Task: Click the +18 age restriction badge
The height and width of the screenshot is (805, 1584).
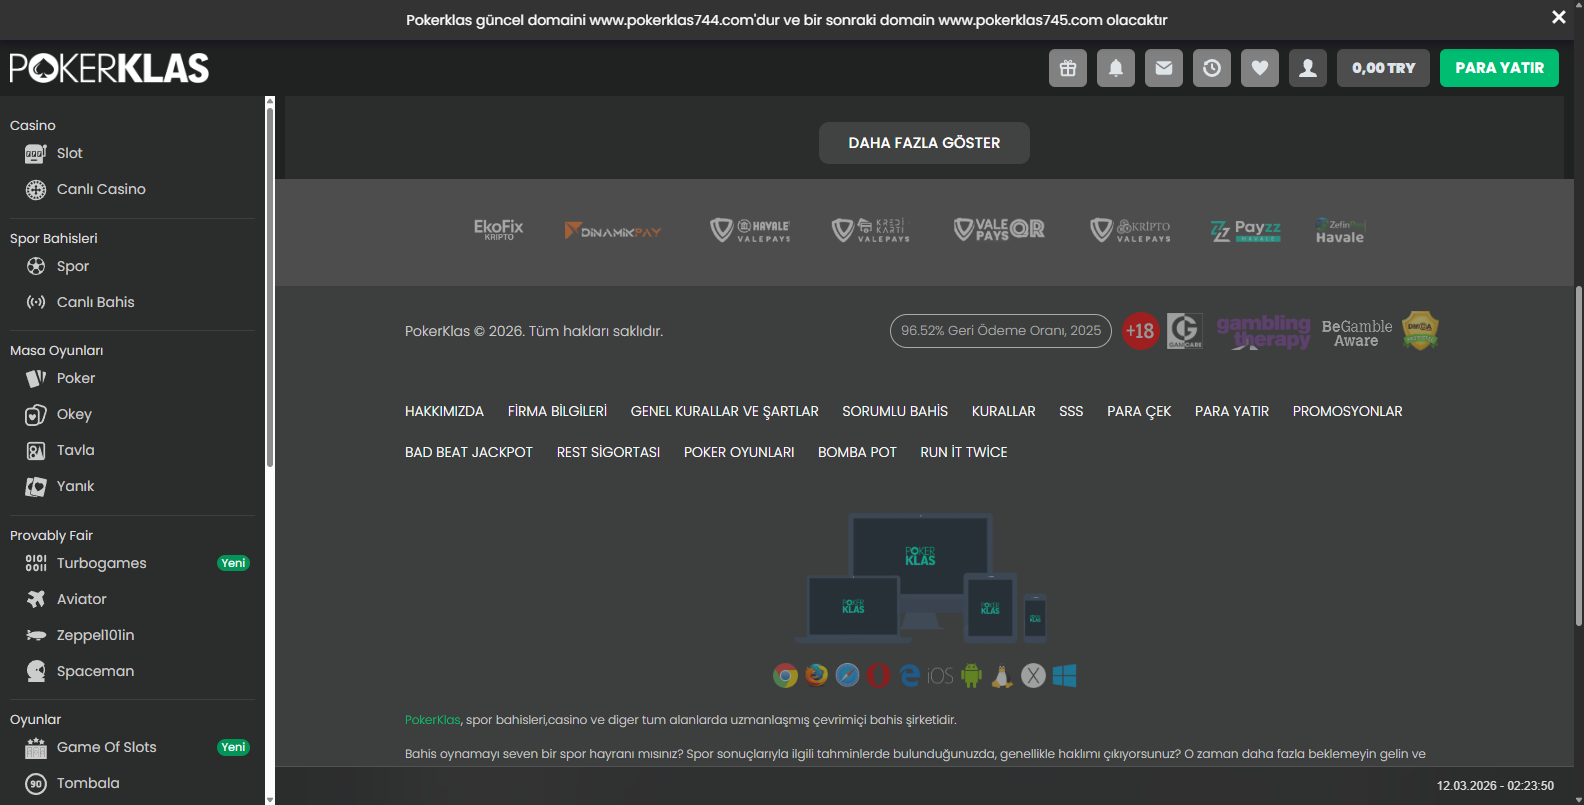Action: pos(1139,331)
